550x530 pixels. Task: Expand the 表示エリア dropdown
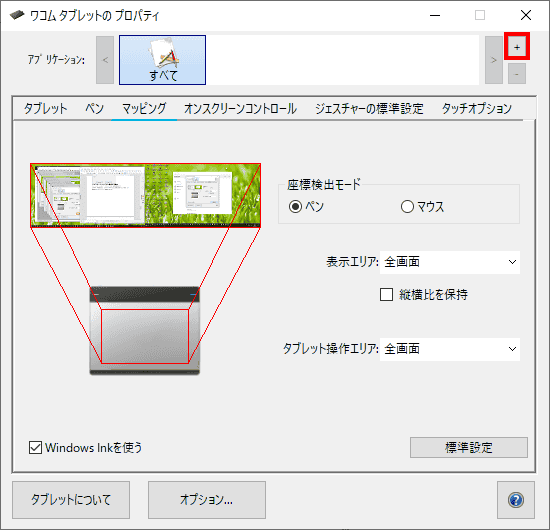point(450,262)
